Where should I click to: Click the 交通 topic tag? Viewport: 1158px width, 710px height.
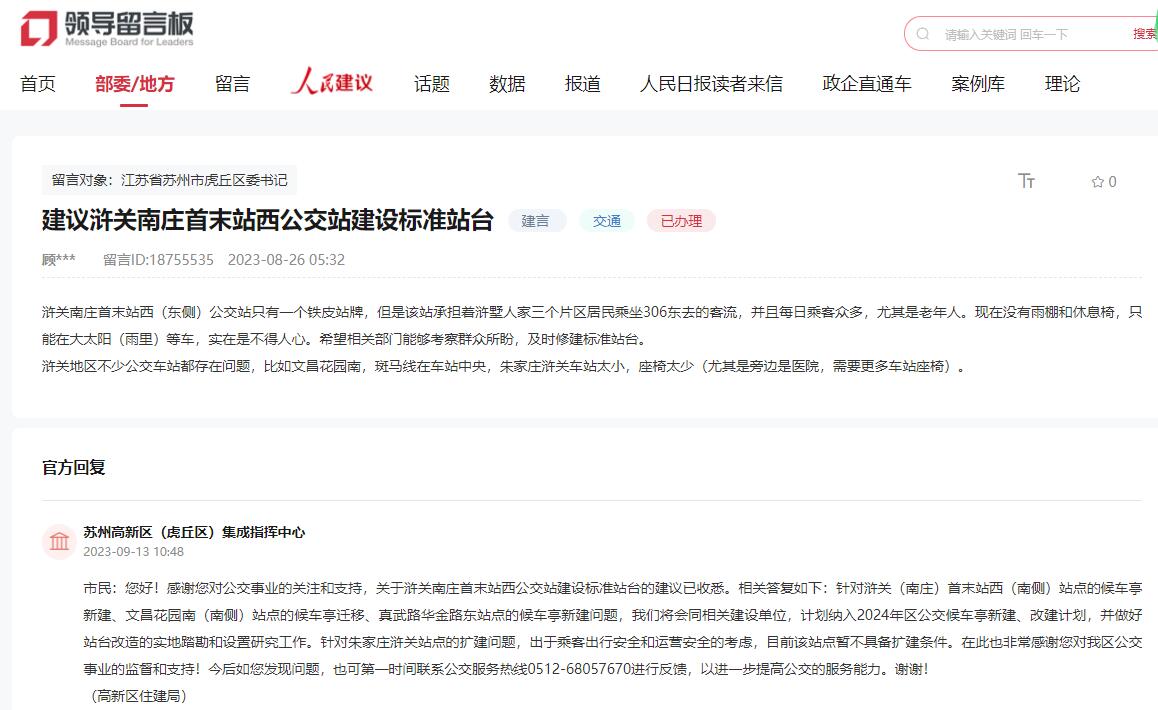point(606,221)
